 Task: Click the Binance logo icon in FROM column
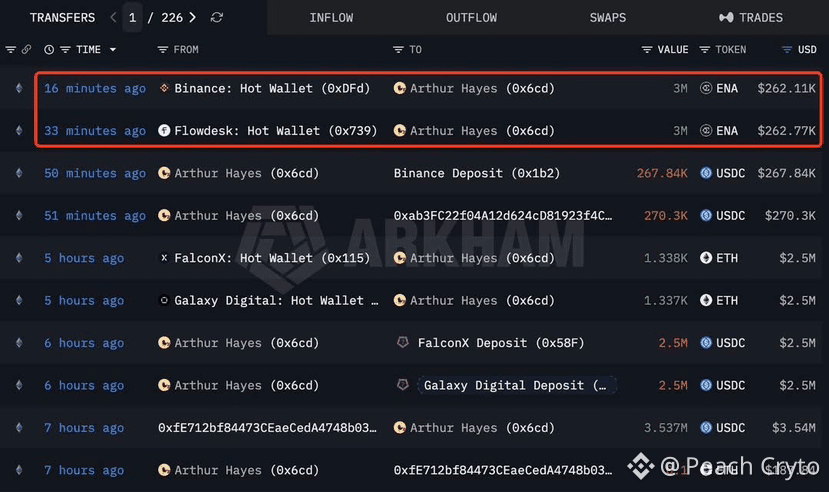click(x=164, y=88)
